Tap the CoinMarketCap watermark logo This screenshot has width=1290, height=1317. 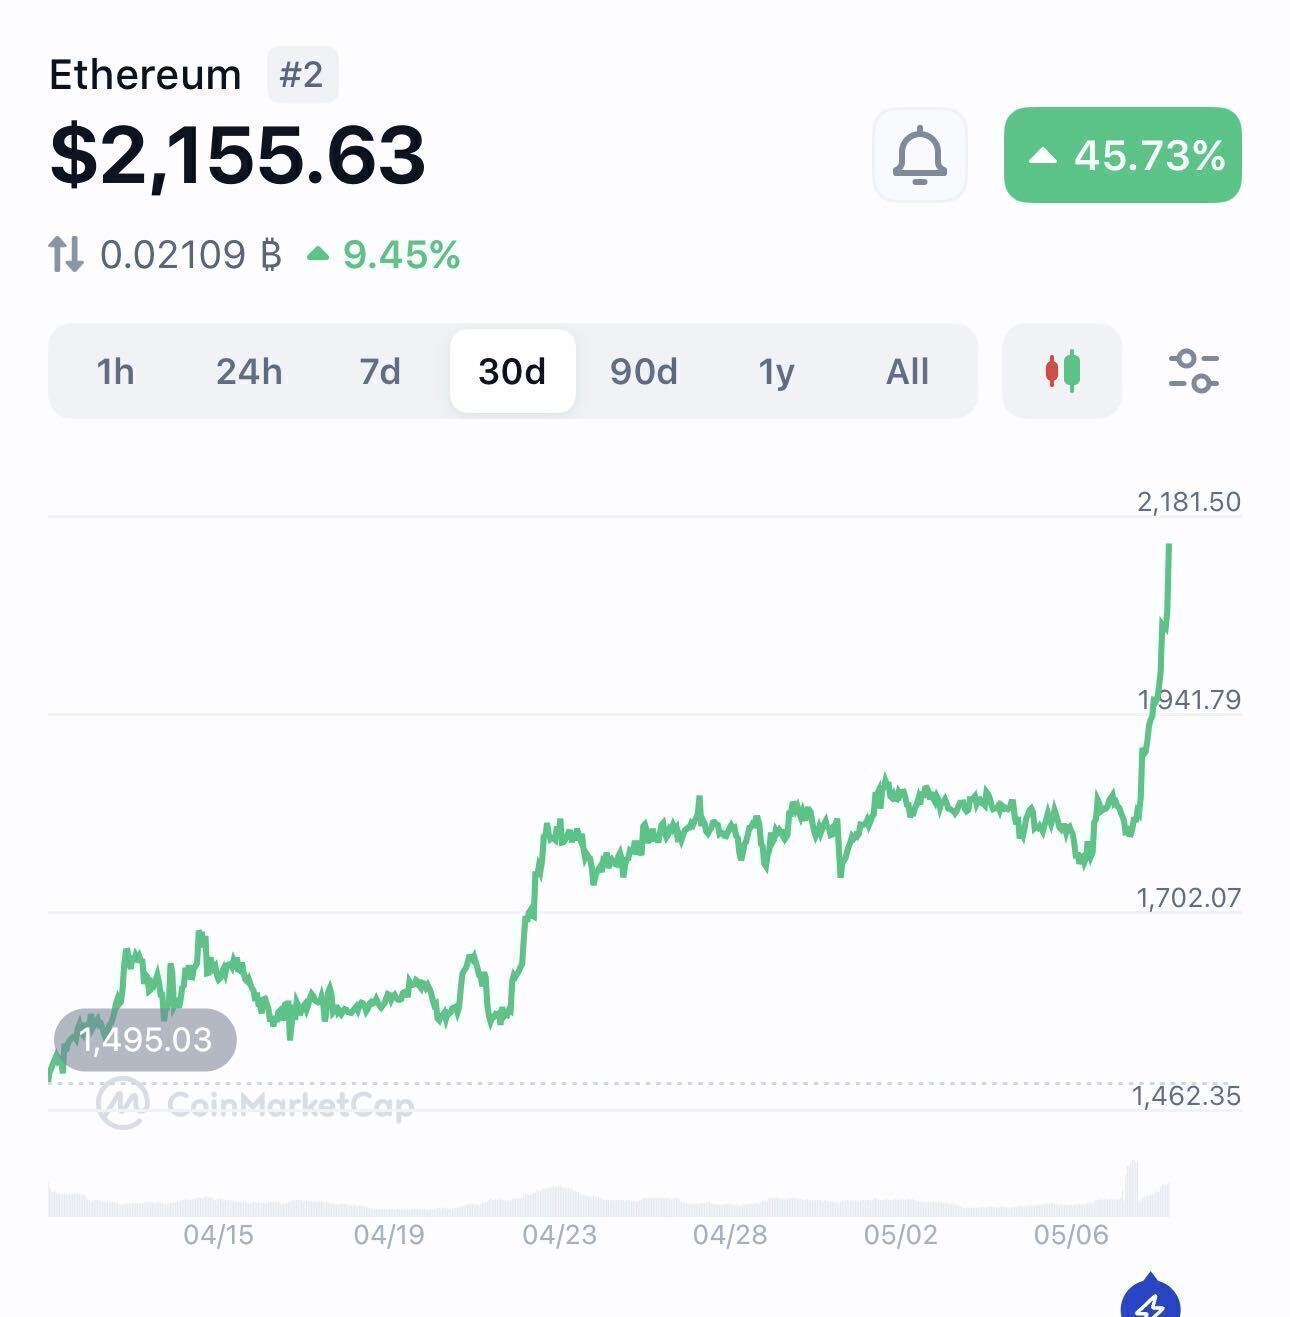click(255, 1104)
